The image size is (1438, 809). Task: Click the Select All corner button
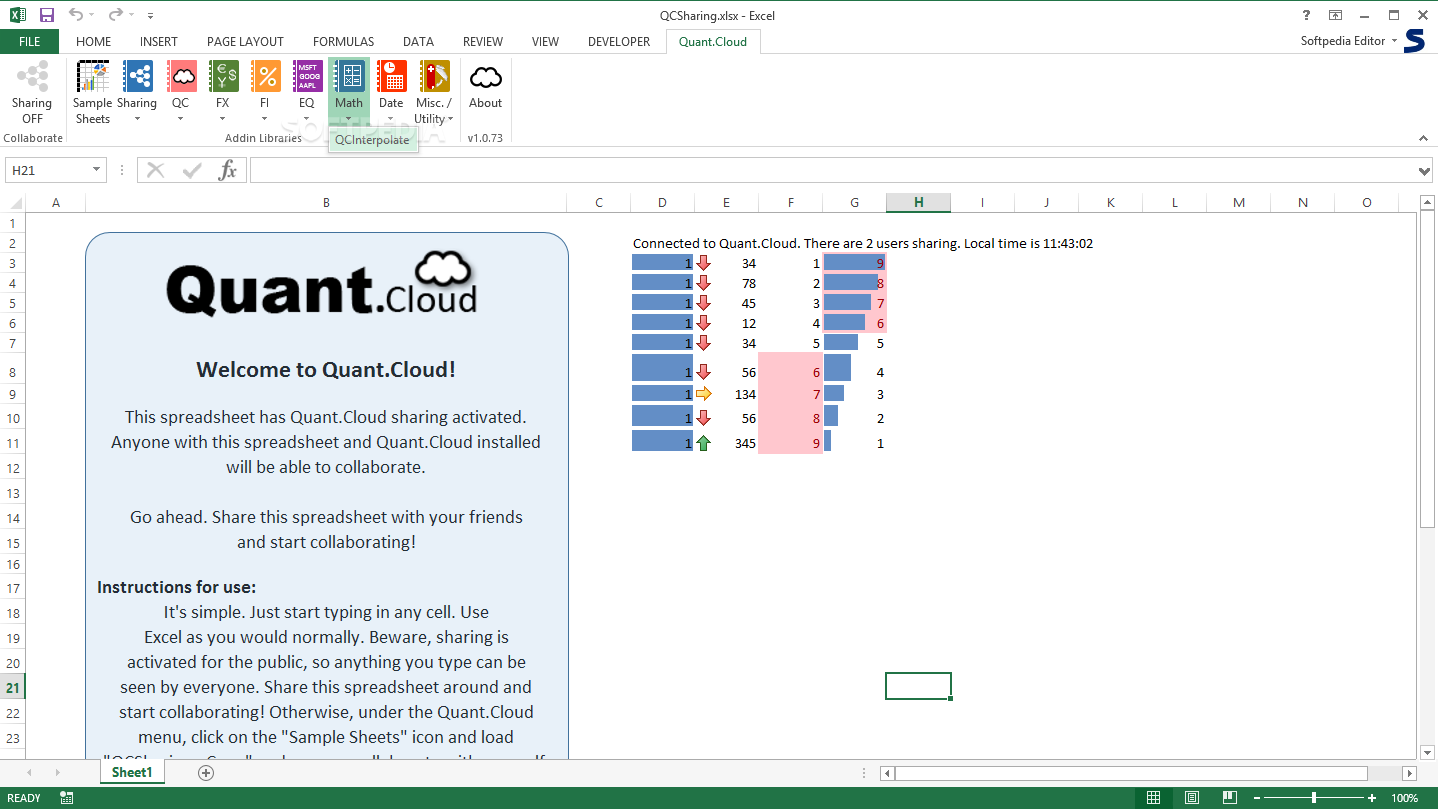(x=12, y=202)
